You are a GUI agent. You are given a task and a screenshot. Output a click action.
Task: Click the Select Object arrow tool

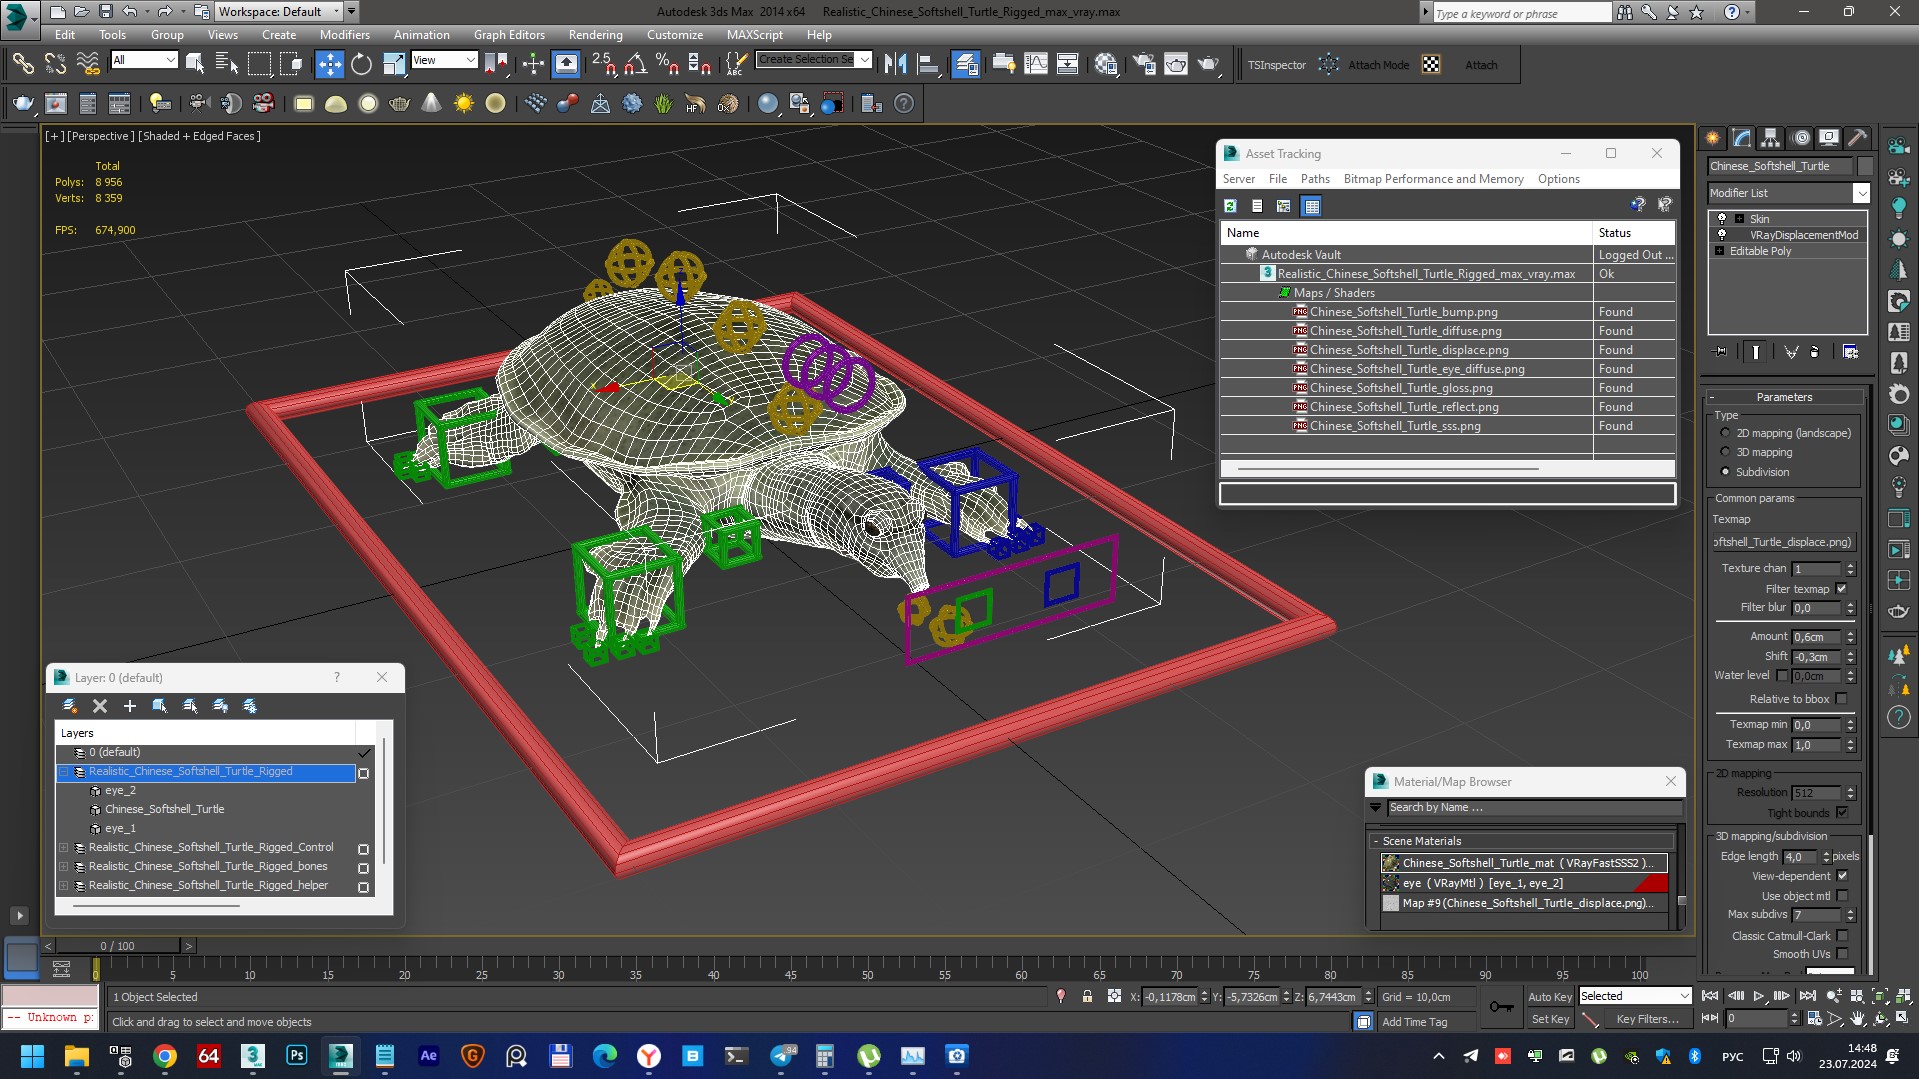click(195, 65)
